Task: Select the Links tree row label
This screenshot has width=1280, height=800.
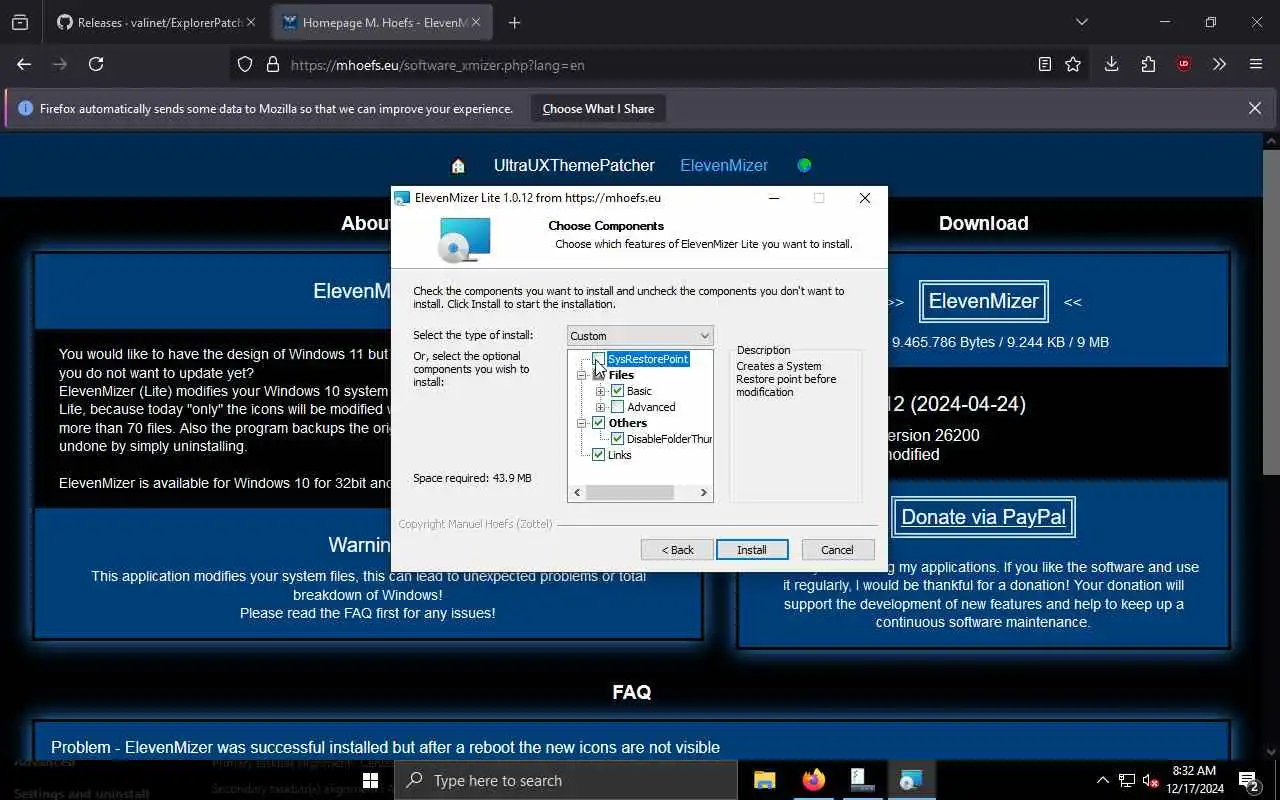Action: click(619, 455)
